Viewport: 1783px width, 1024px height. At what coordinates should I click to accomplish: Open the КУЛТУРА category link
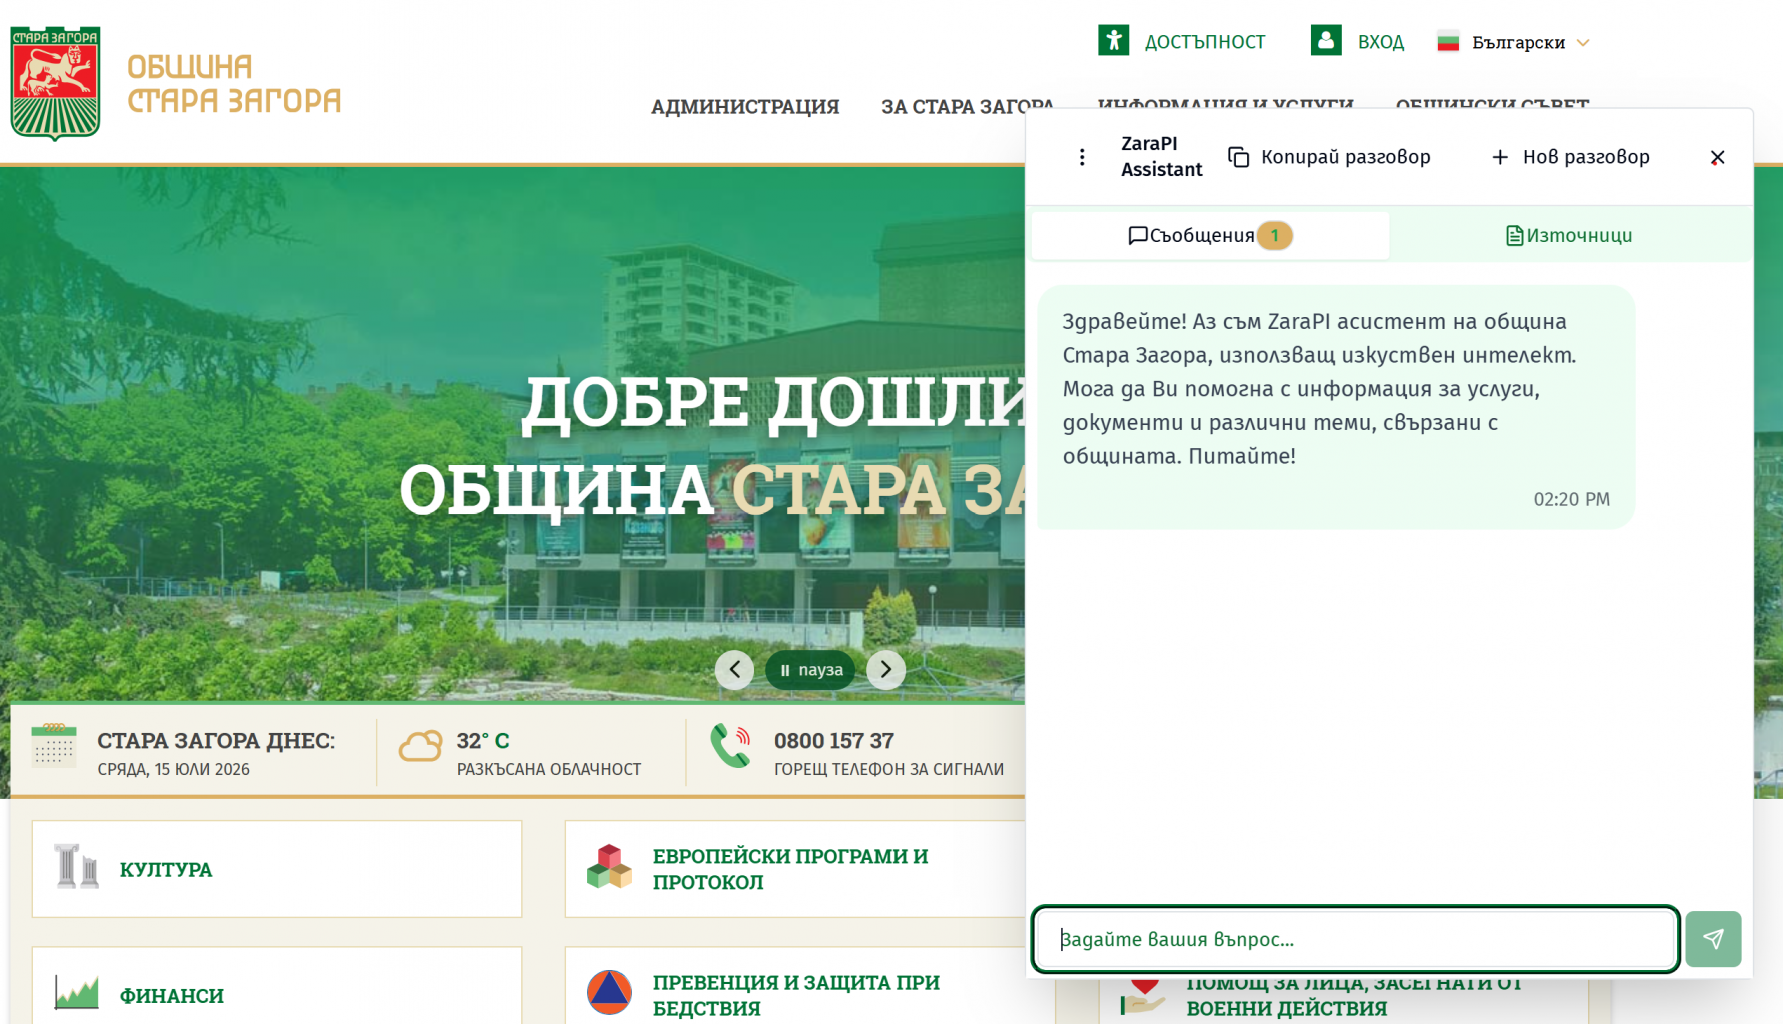point(166,869)
